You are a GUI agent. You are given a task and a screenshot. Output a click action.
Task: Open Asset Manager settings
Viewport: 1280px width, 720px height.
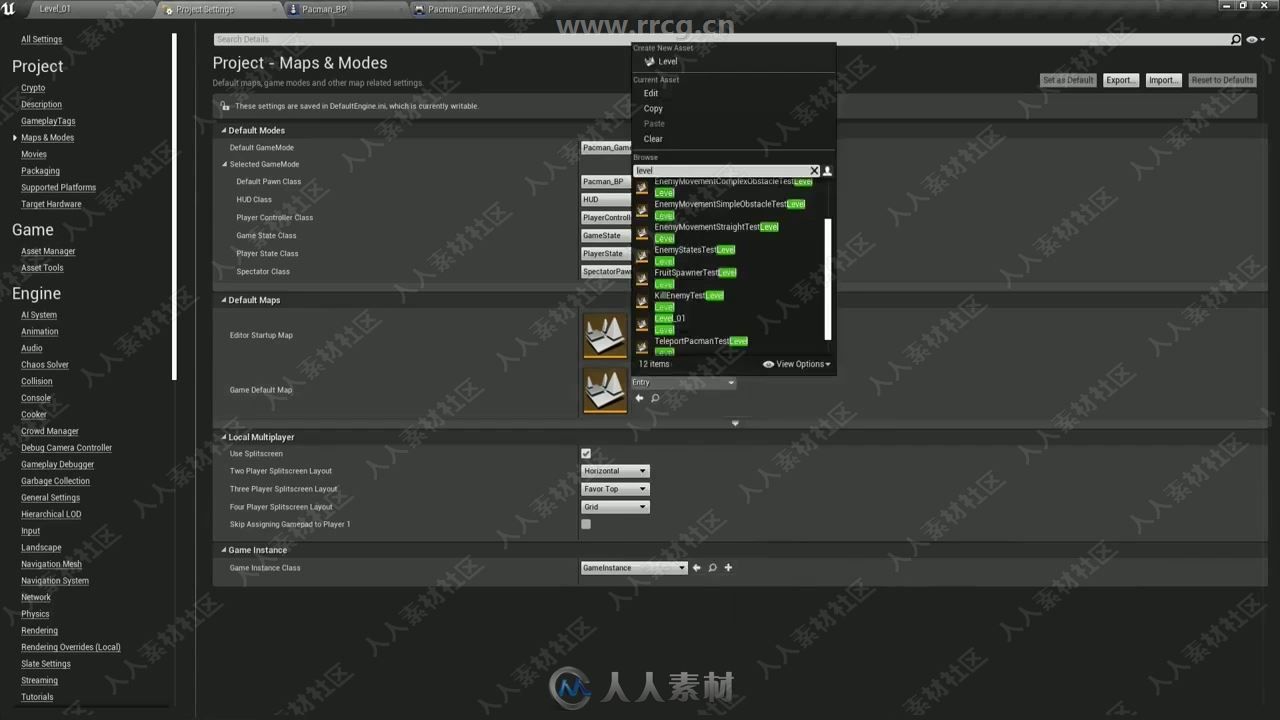[48, 252]
